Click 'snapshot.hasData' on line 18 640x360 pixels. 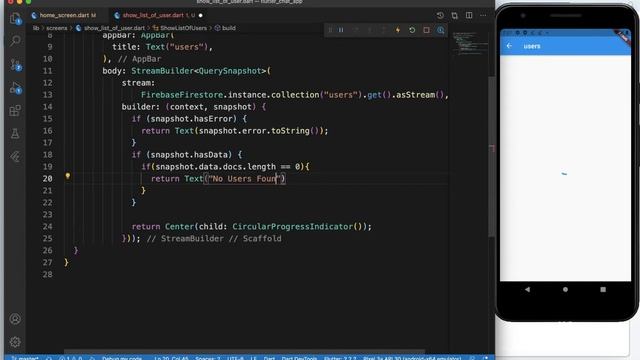[x=189, y=155]
